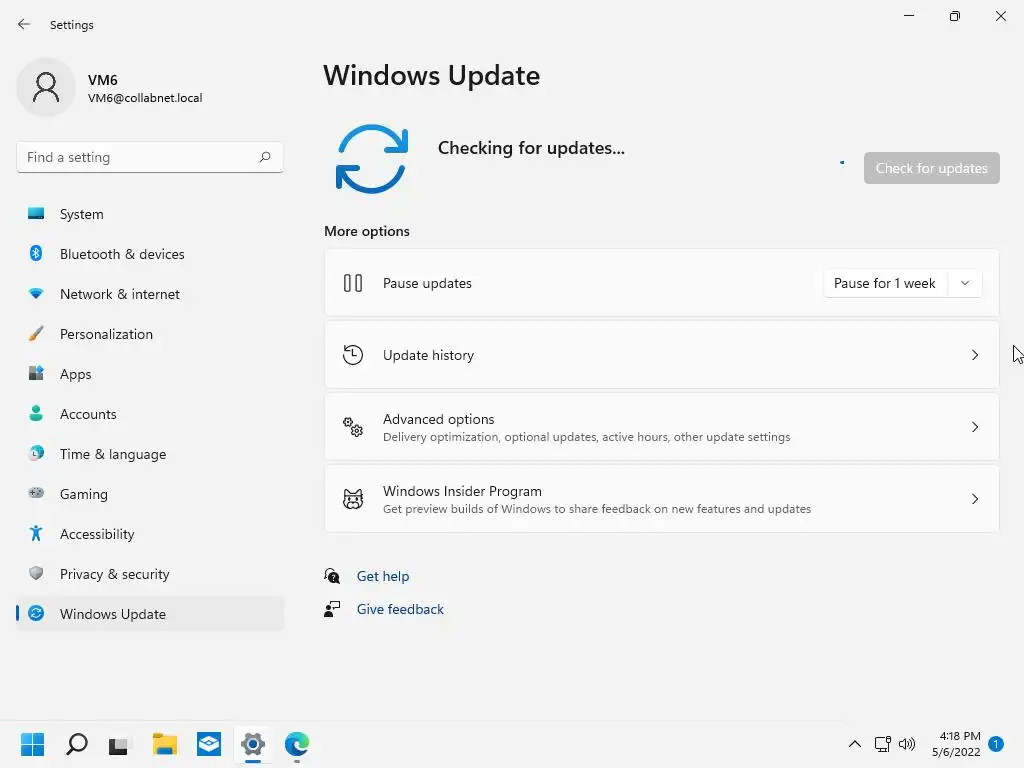Click the Pause for 1 week button
Screen dimensions: 1024x768
pyautogui.click(x=885, y=283)
